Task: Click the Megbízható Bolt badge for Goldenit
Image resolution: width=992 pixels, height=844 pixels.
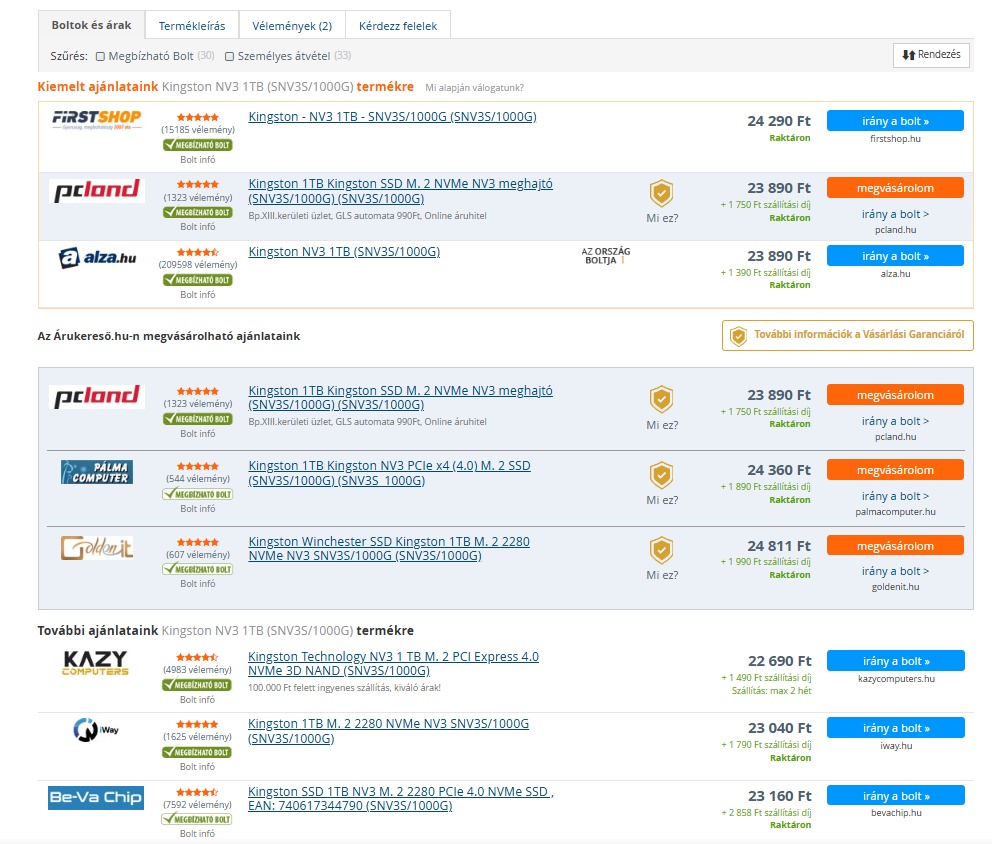Action: (197, 569)
